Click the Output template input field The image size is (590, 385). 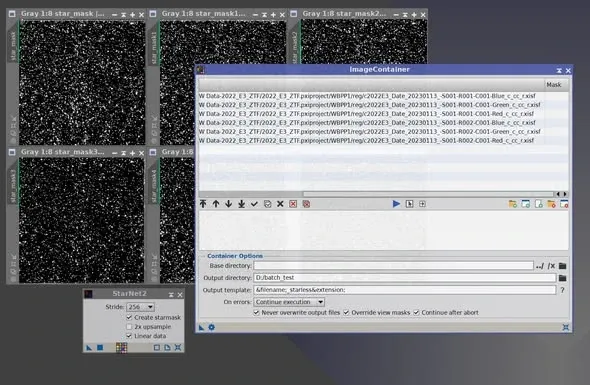coord(405,290)
